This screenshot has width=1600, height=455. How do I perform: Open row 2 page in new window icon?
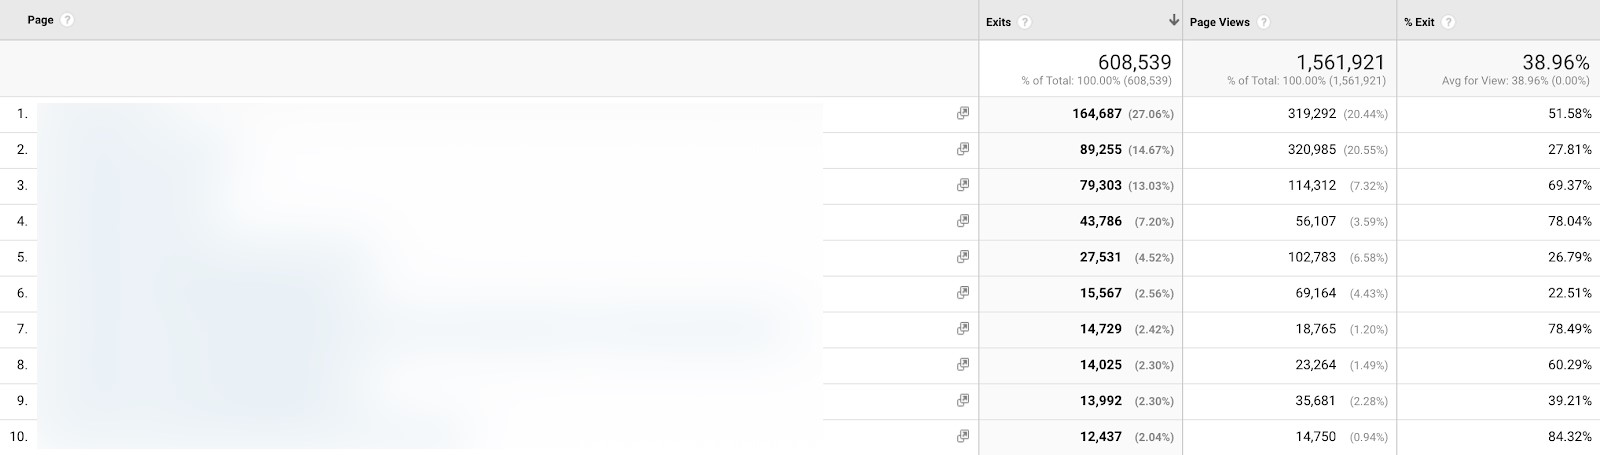963,149
